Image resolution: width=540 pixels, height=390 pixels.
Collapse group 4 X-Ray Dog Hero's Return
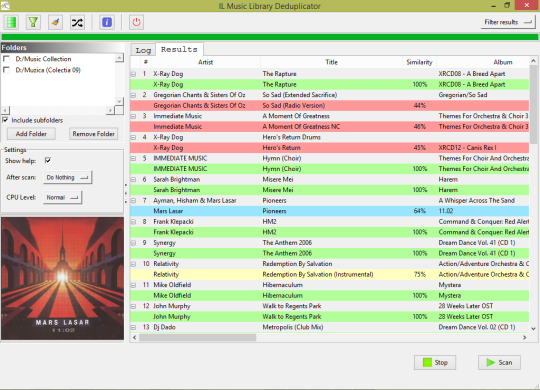134,137
